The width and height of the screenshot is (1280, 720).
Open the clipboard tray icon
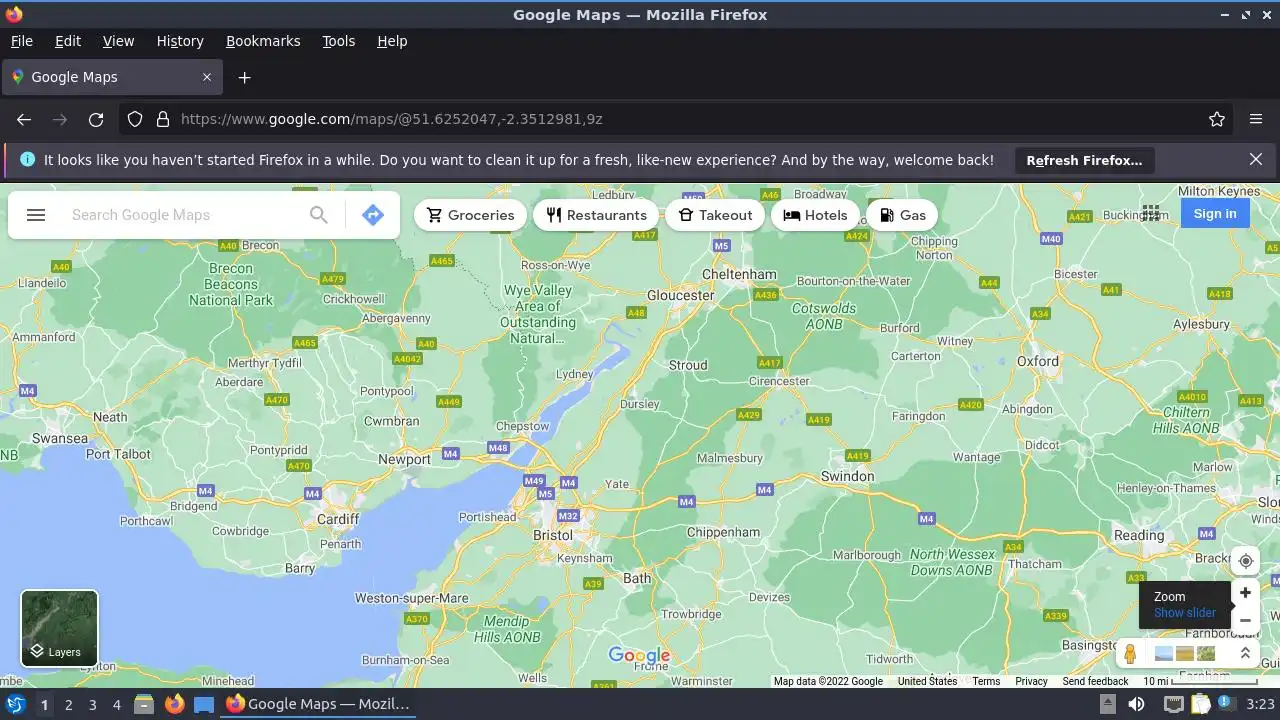pyautogui.click(x=1201, y=704)
